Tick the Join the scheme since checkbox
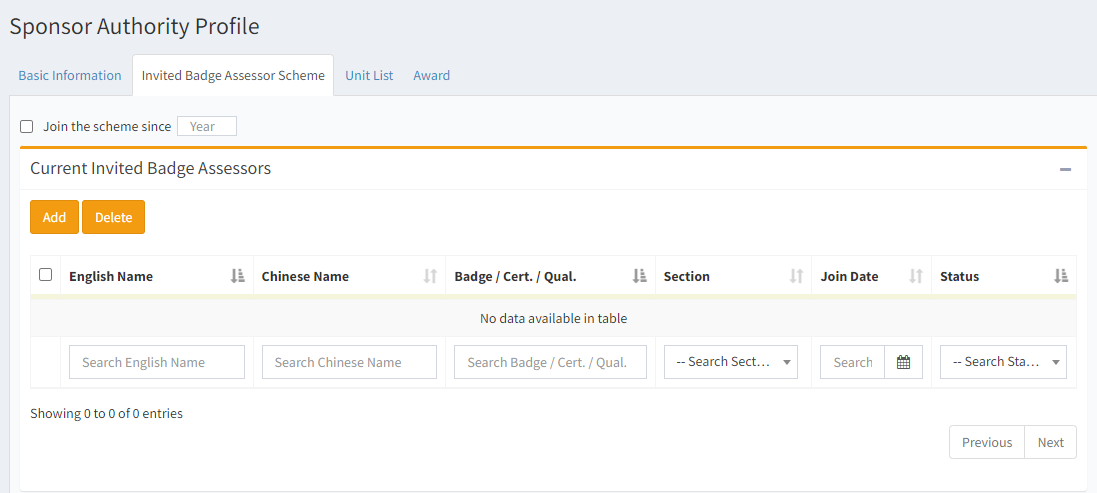The image size is (1097, 493). [x=27, y=126]
